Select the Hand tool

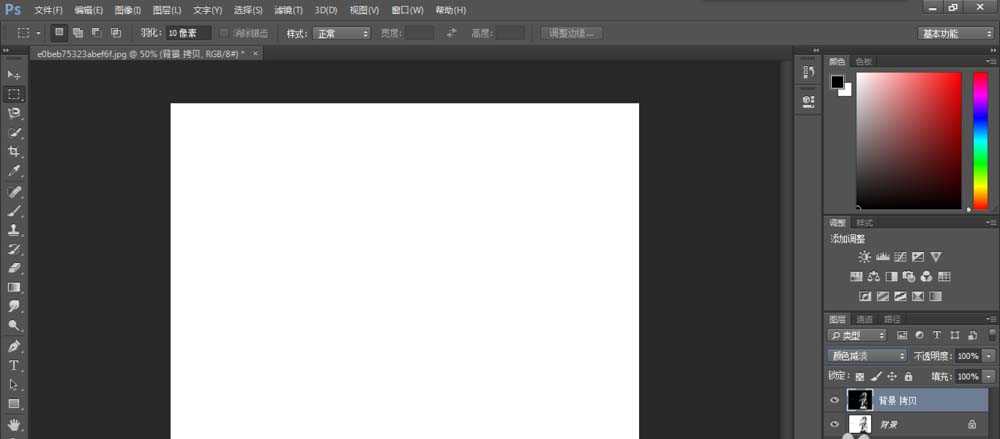click(x=14, y=423)
